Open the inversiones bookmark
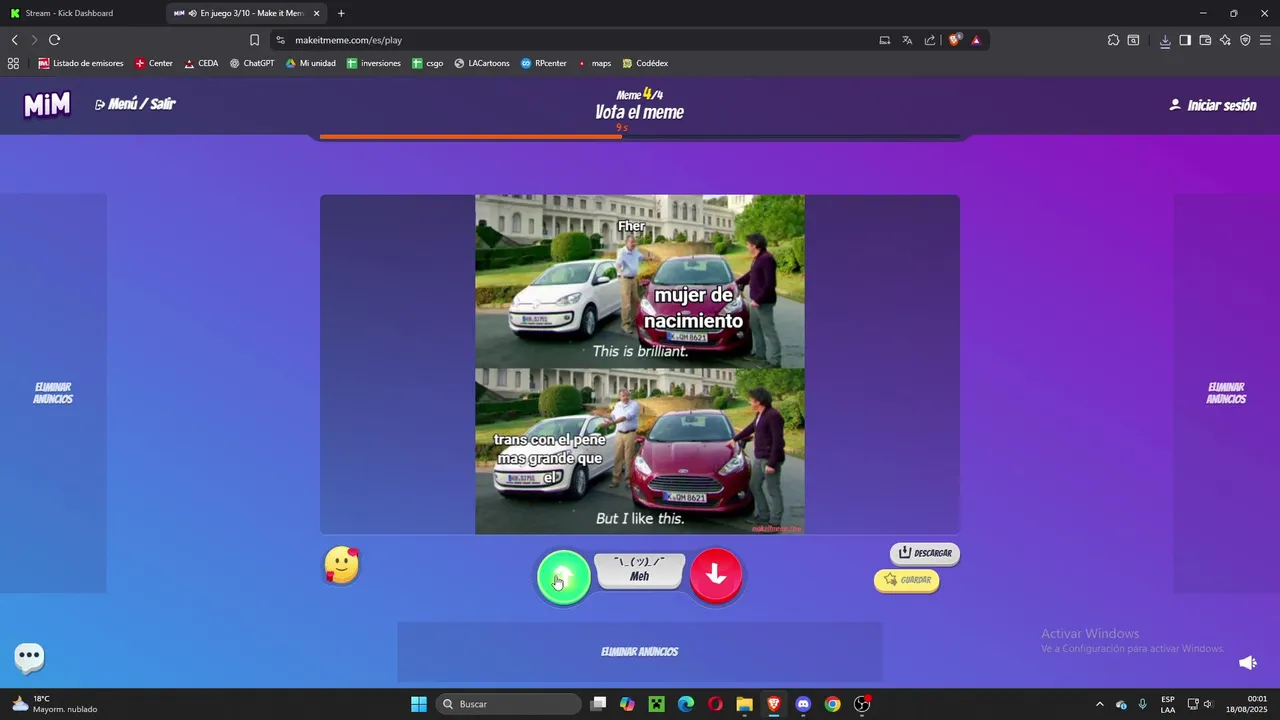This screenshot has width=1280, height=720. click(374, 63)
